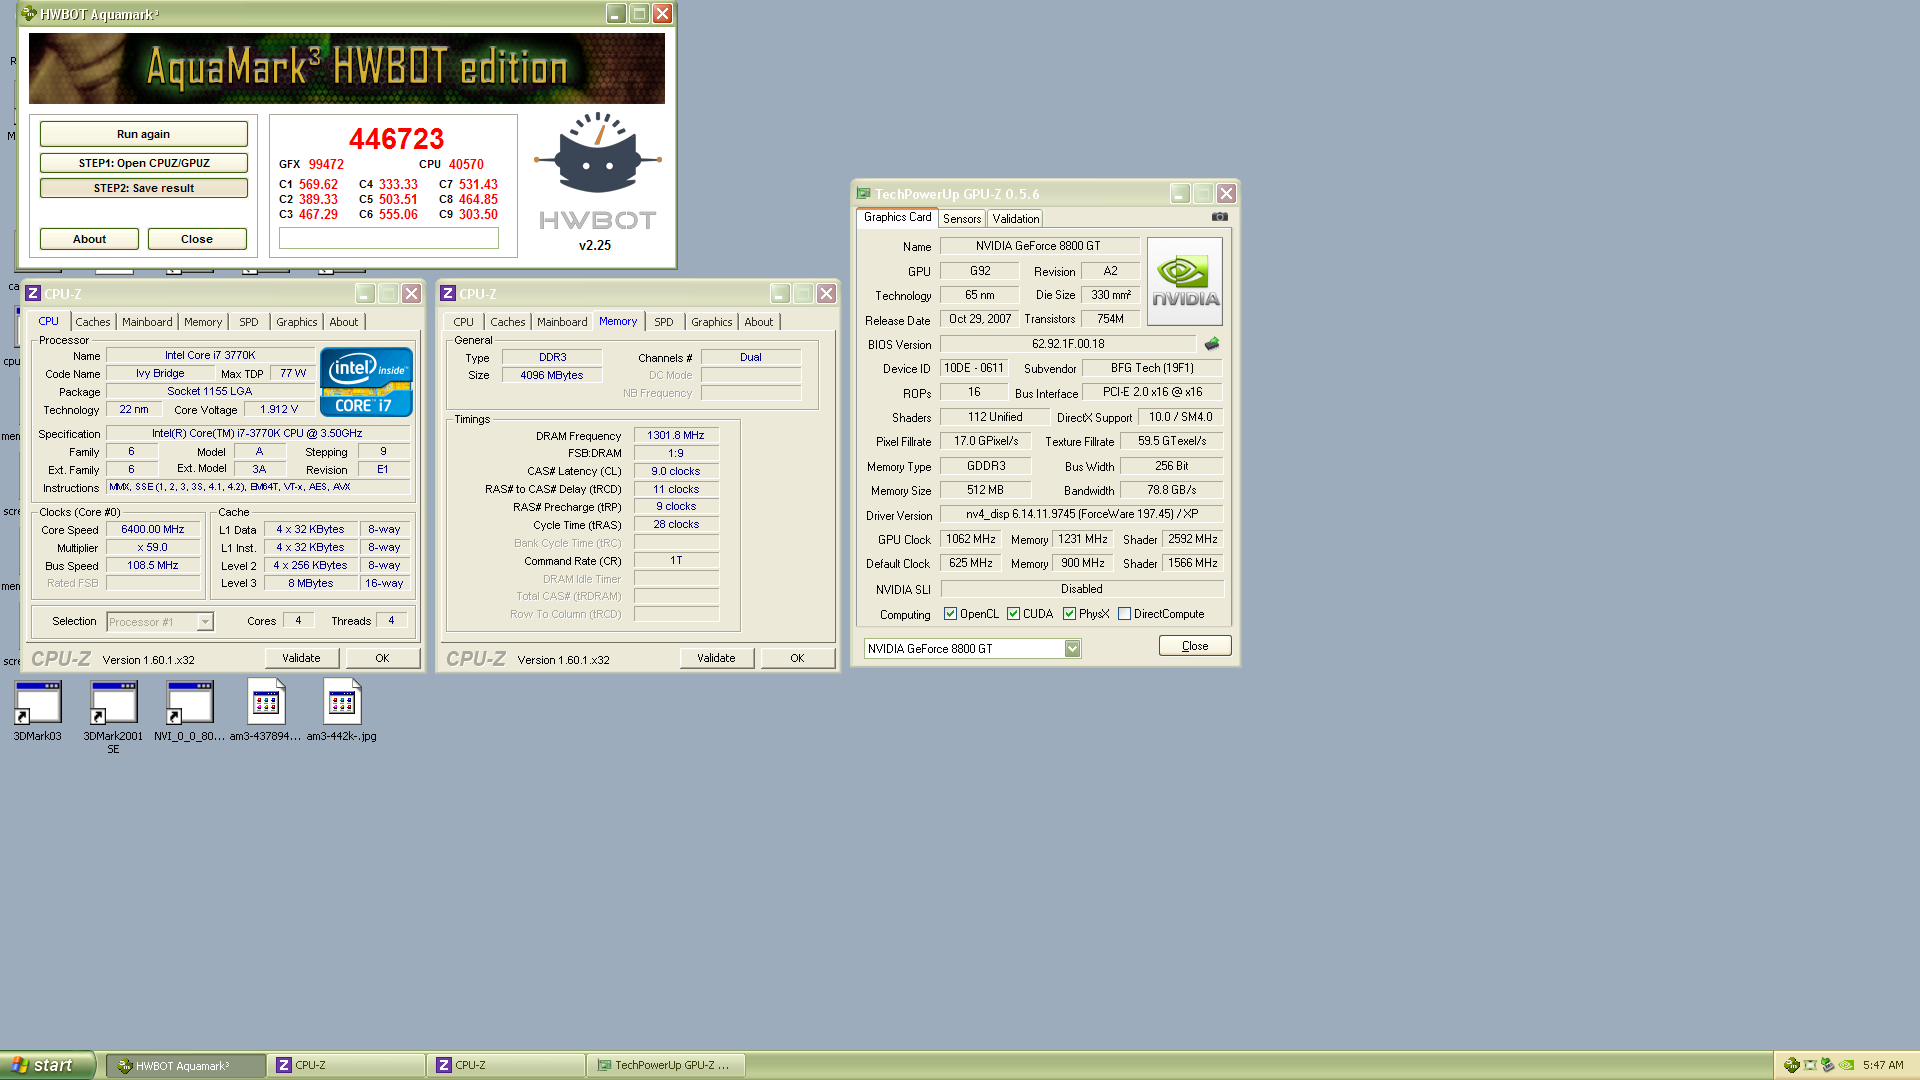Open the Start menu

(x=48, y=1065)
